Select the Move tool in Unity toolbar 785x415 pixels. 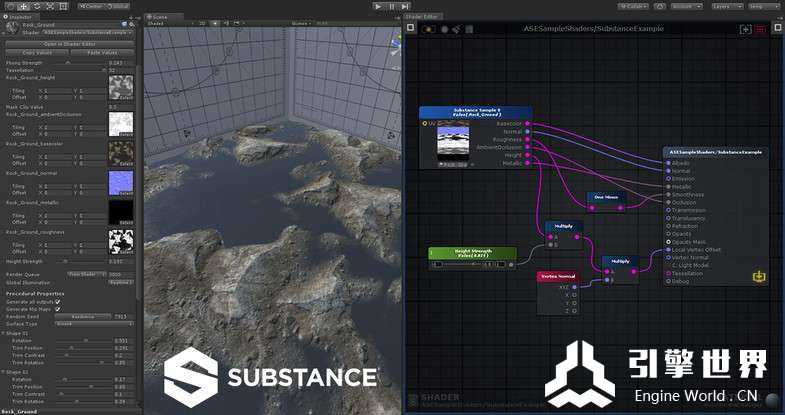tap(24, 7)
